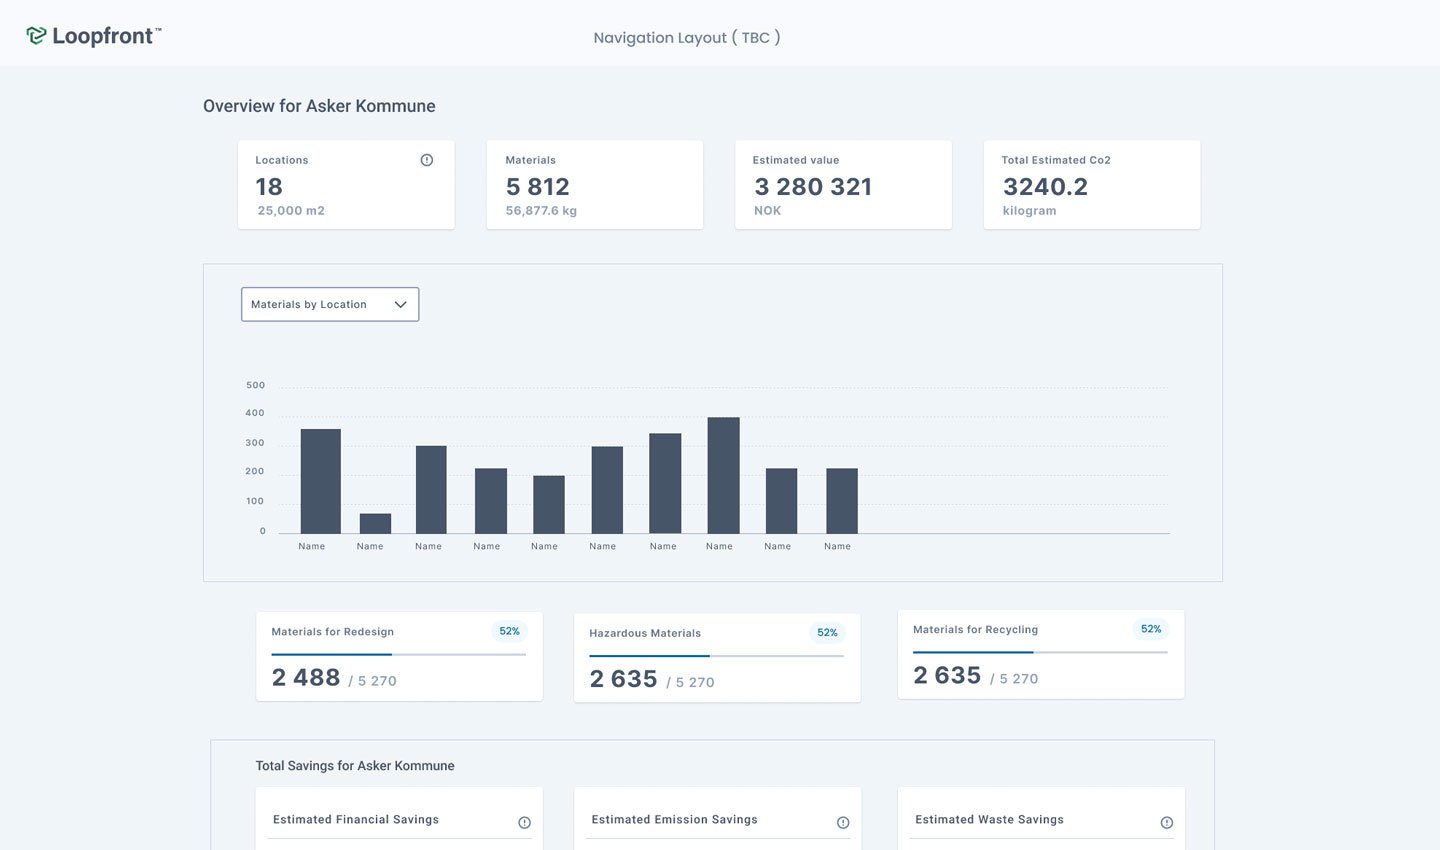Viewport: 1440px width, 850px height.
Task: Open the Estimated value card 3 280 321
Action: tap(813, 187)
